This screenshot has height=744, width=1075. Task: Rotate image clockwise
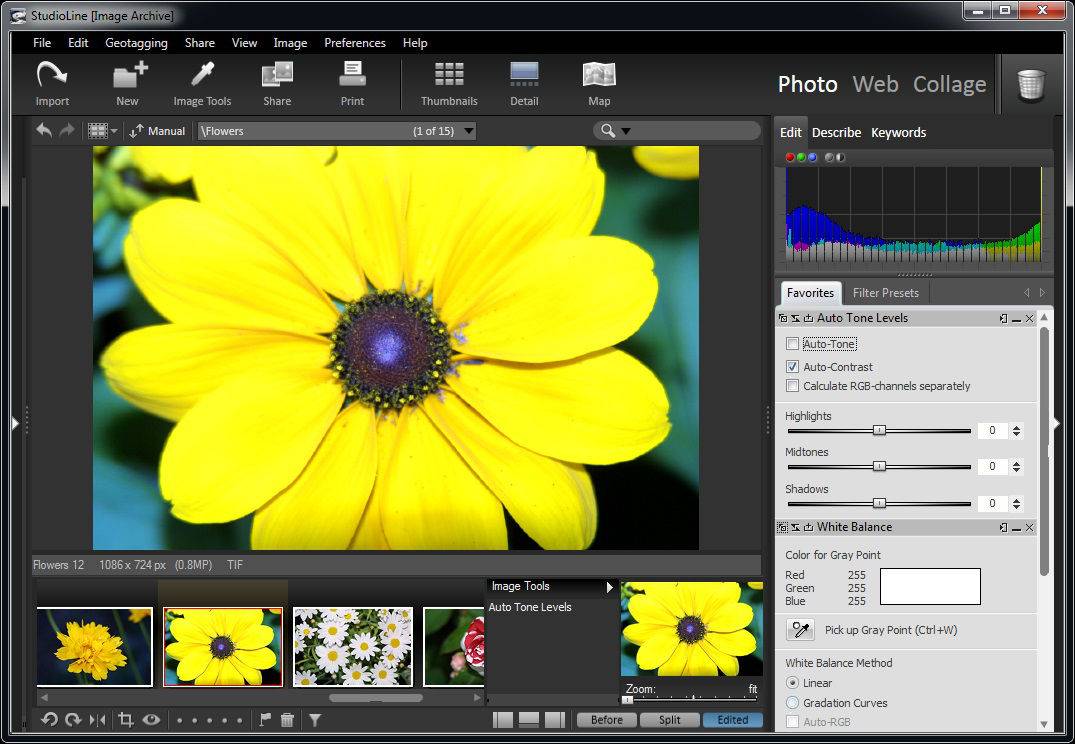[x=73, y=719]
